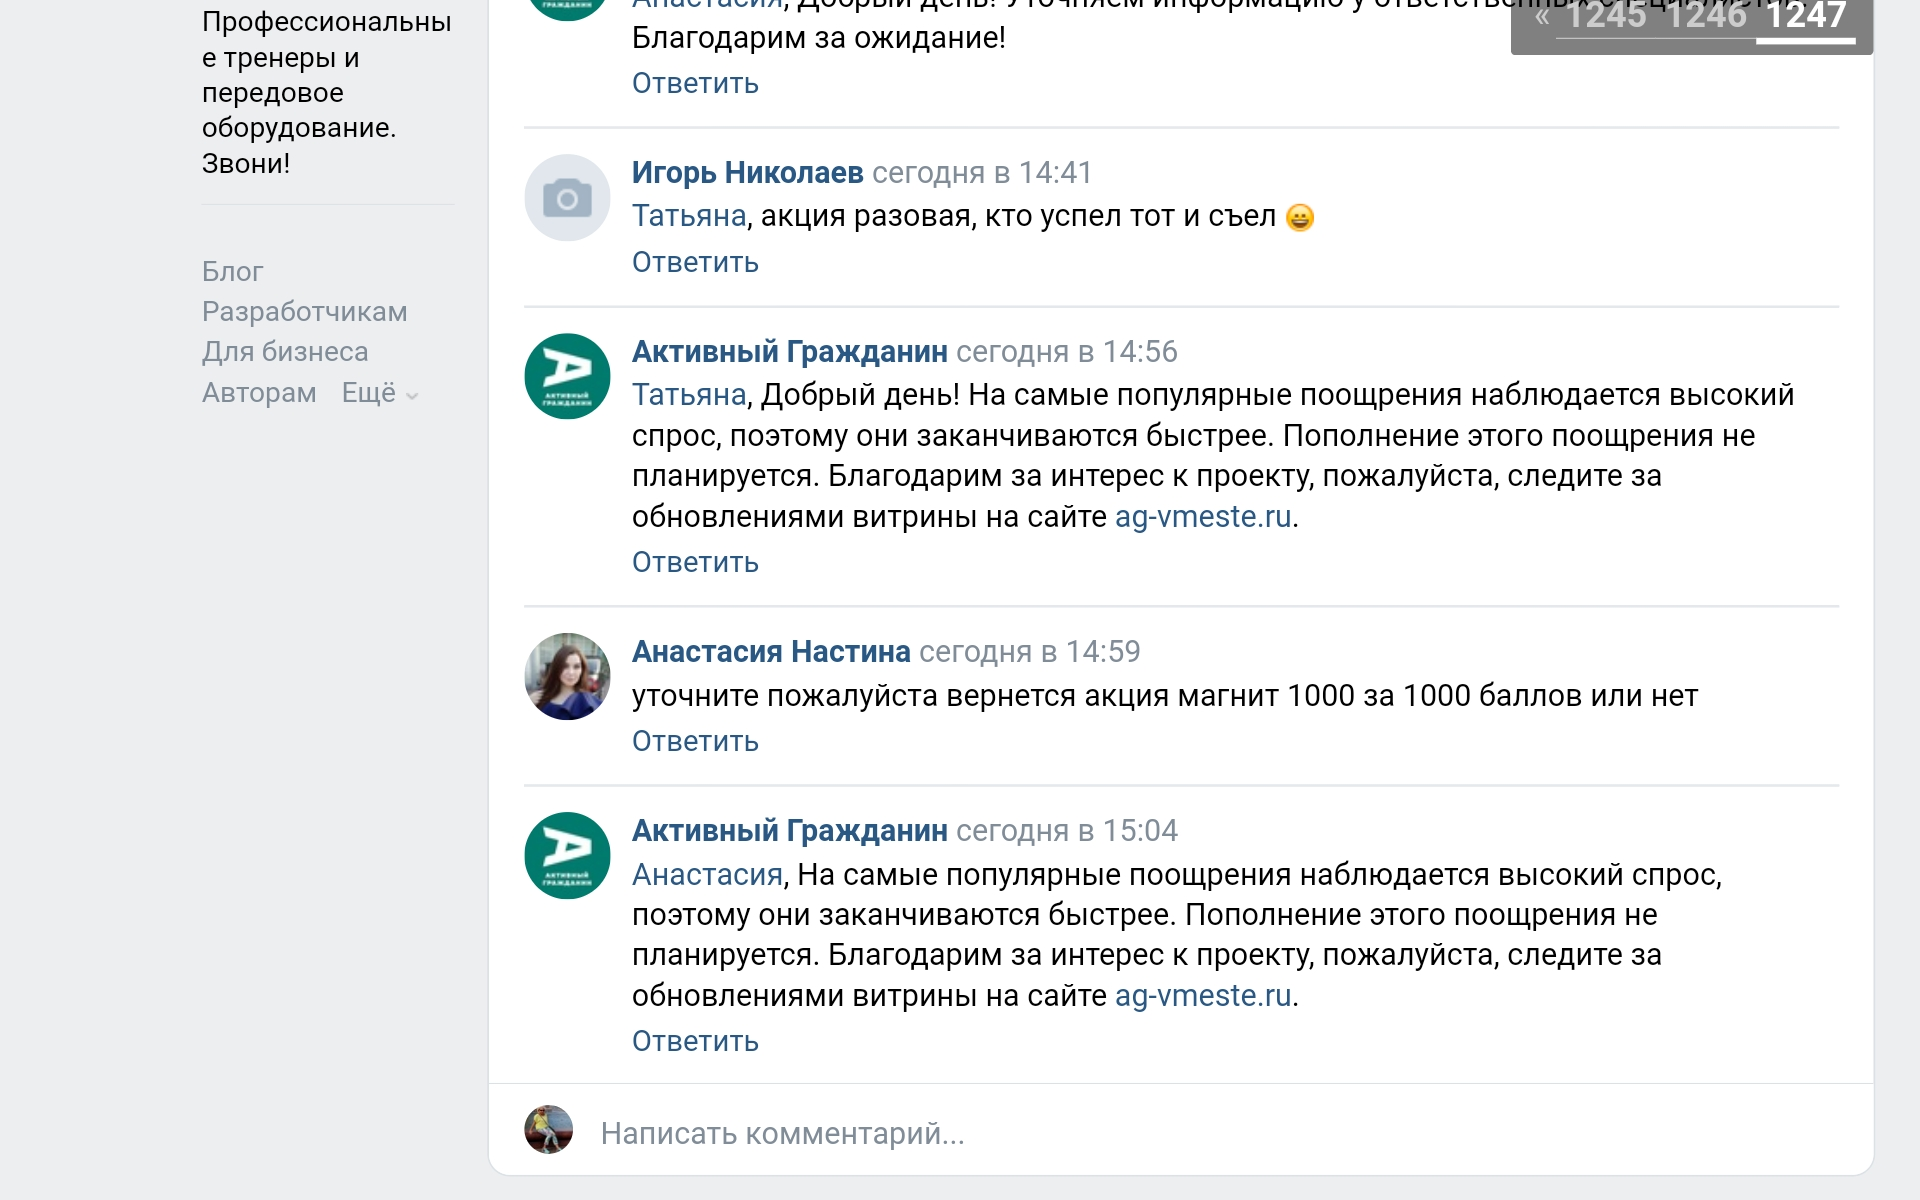This screenshot has height=1200, width=1920.
Task: Focus the Написать комментарий input field
Action: pos(1220,1133)
